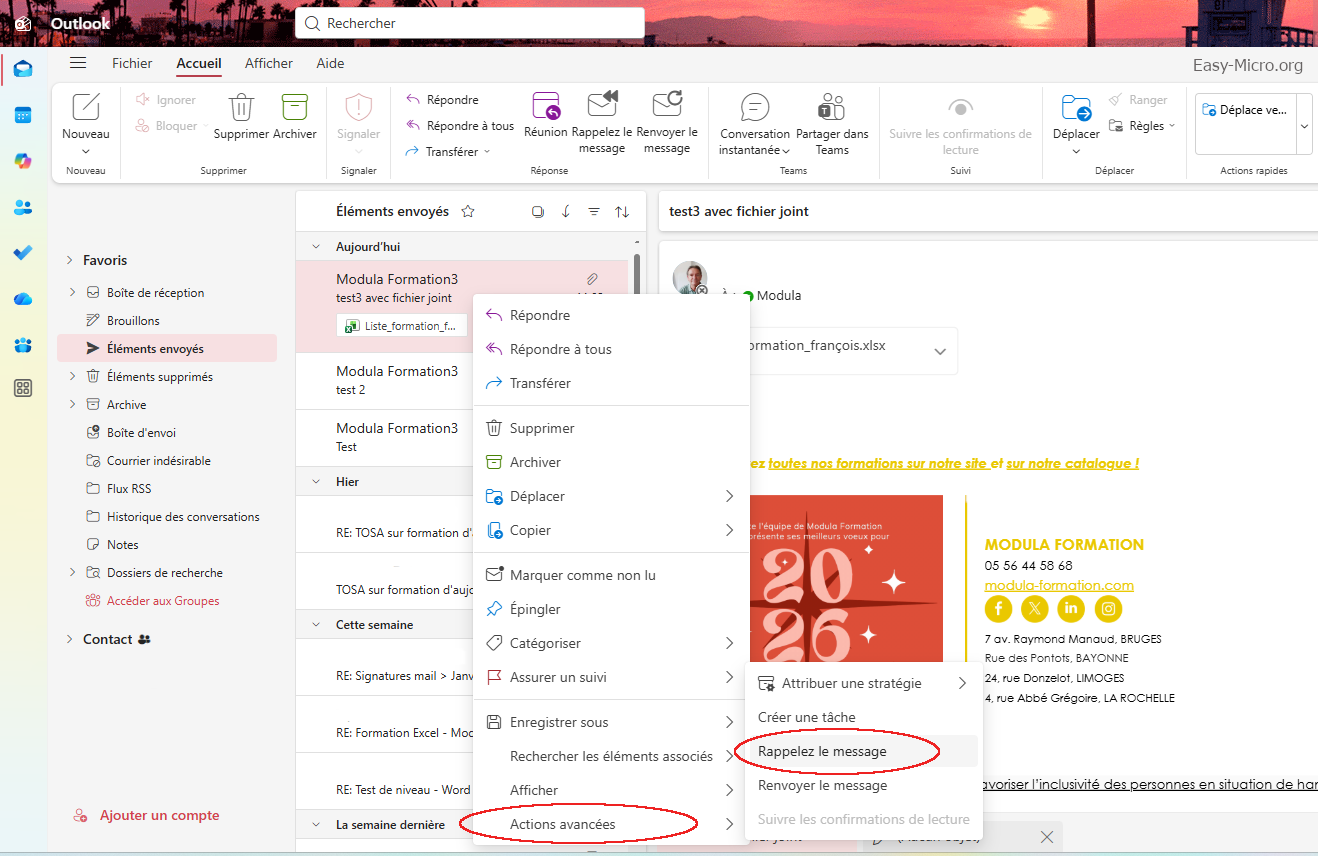Screen dimensions: 1318x856
Task: Click Partager dans Teams icon
Action: pyautogui.click(x=831, y=107)
